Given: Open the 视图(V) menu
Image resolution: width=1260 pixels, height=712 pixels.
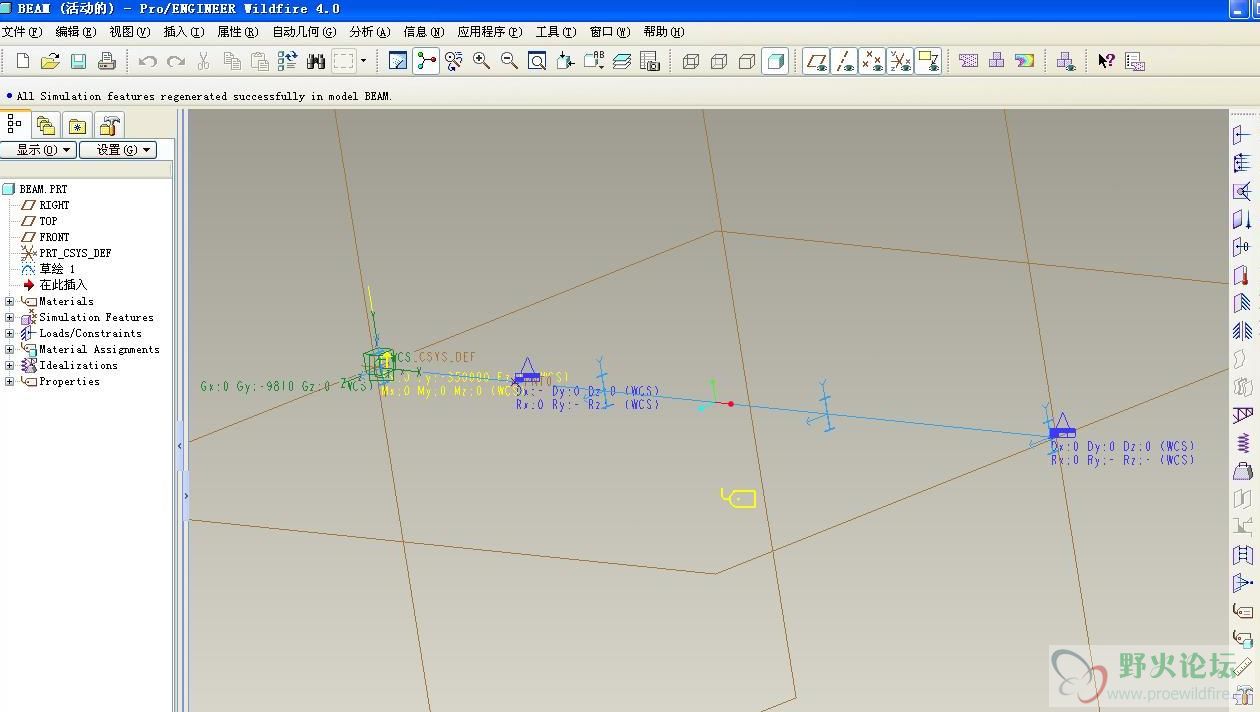Looking at the screenshot, I should [x=130, y=32].
